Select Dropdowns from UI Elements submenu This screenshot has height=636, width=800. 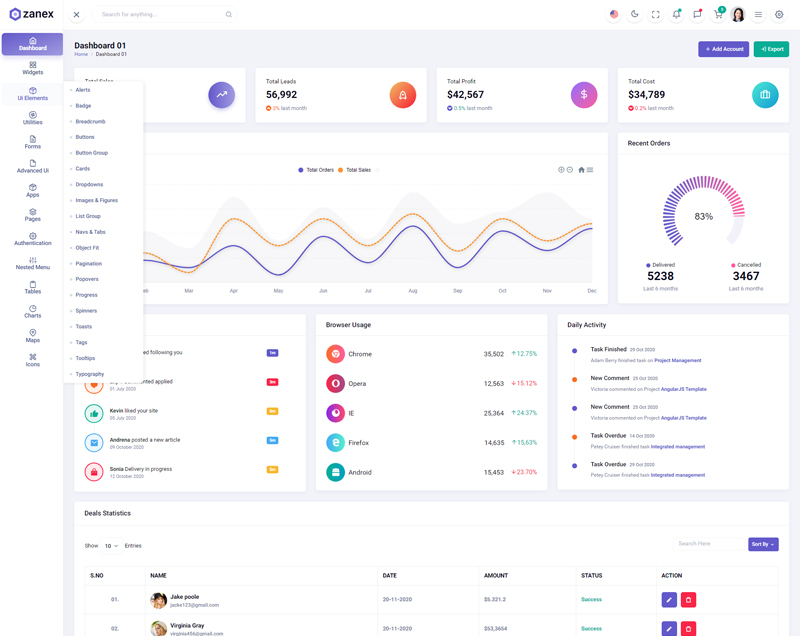click(x=89, y=185)
